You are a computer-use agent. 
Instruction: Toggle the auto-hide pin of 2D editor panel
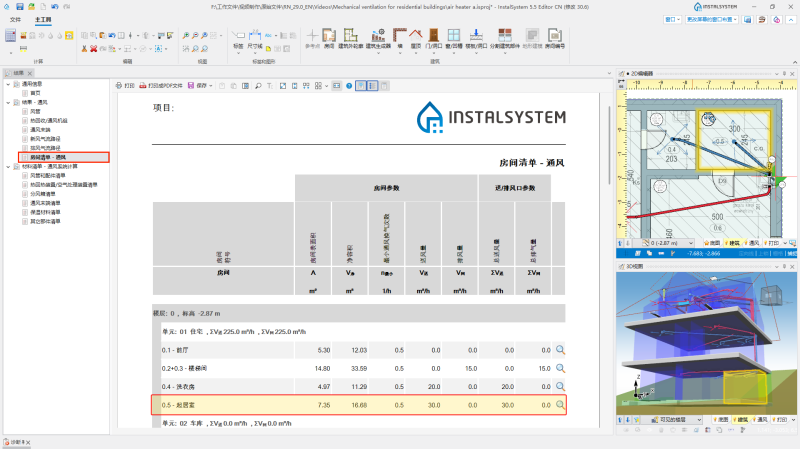point(785,73)
